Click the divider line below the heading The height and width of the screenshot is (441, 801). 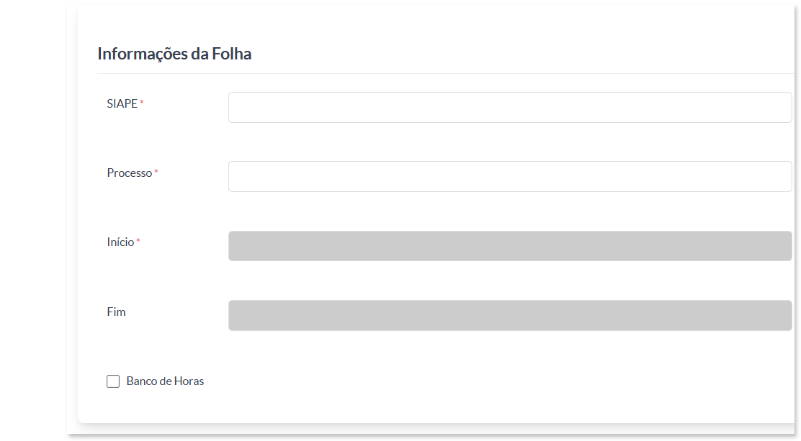(x=440, y=73)
